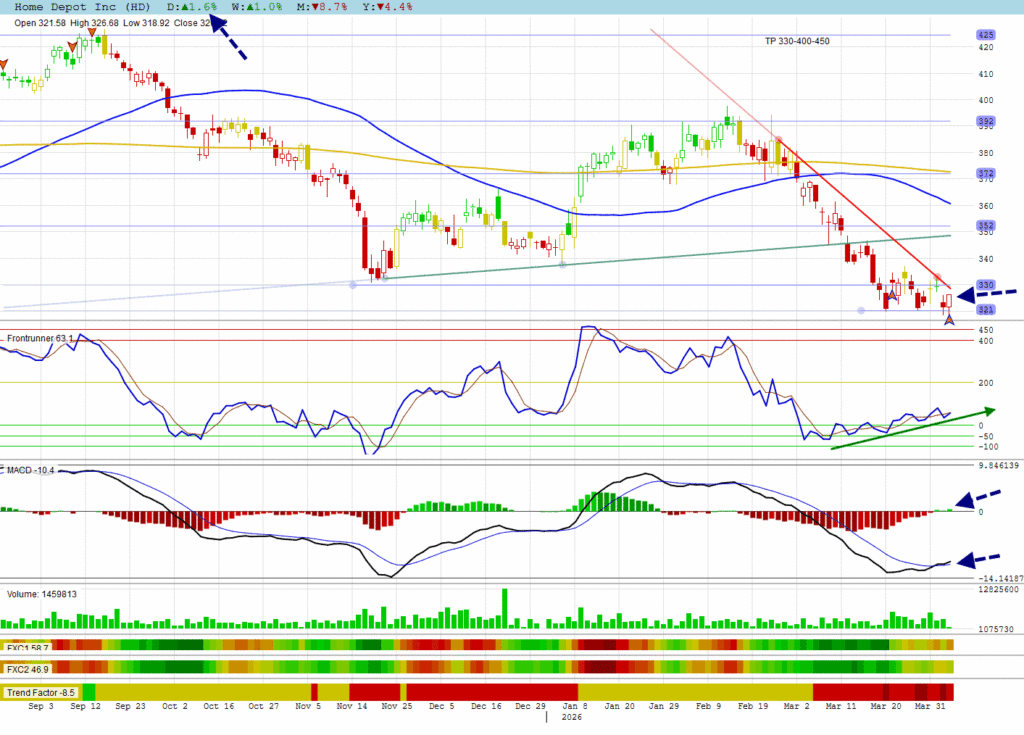Click the Trend Factor -8.5 label
This screenshot has height=735, width=1024.
pos(41,692)
